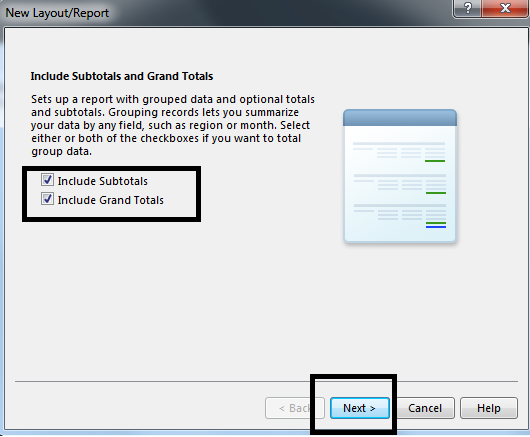The height and width of the screenshot is (437, 530).
Task: Click the report preview illustration
Action: 400,176
